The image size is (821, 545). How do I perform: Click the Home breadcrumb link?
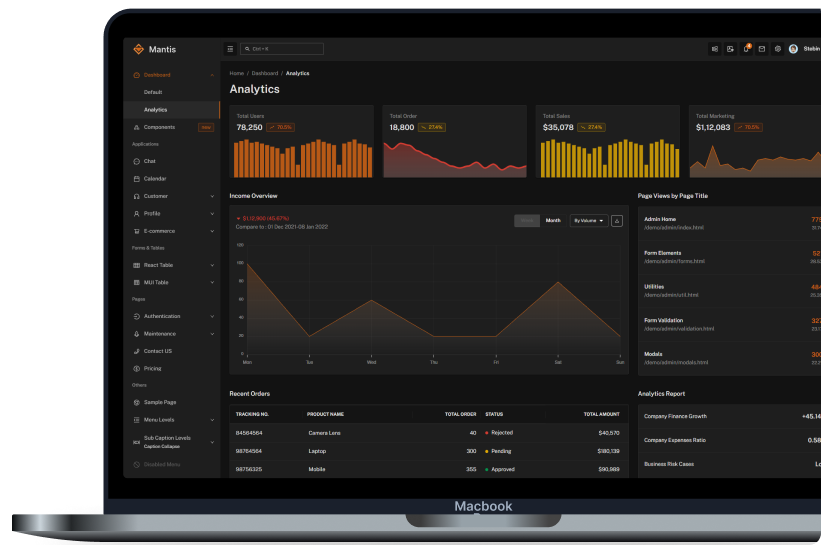[x=236, y=73]
